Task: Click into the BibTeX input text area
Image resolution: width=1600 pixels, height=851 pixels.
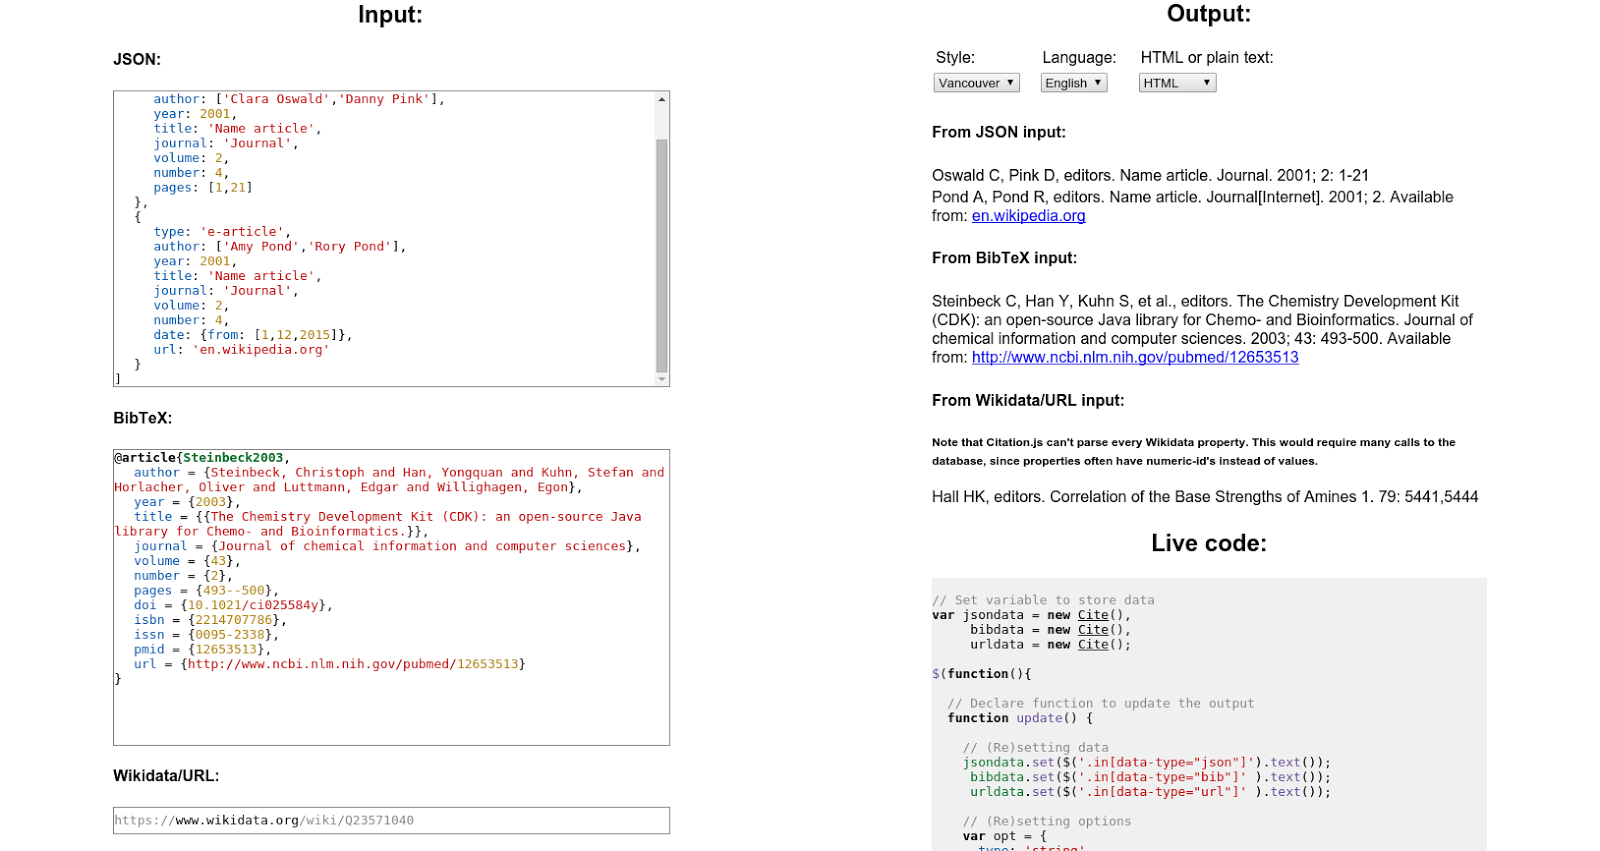Action: (391, 597)
